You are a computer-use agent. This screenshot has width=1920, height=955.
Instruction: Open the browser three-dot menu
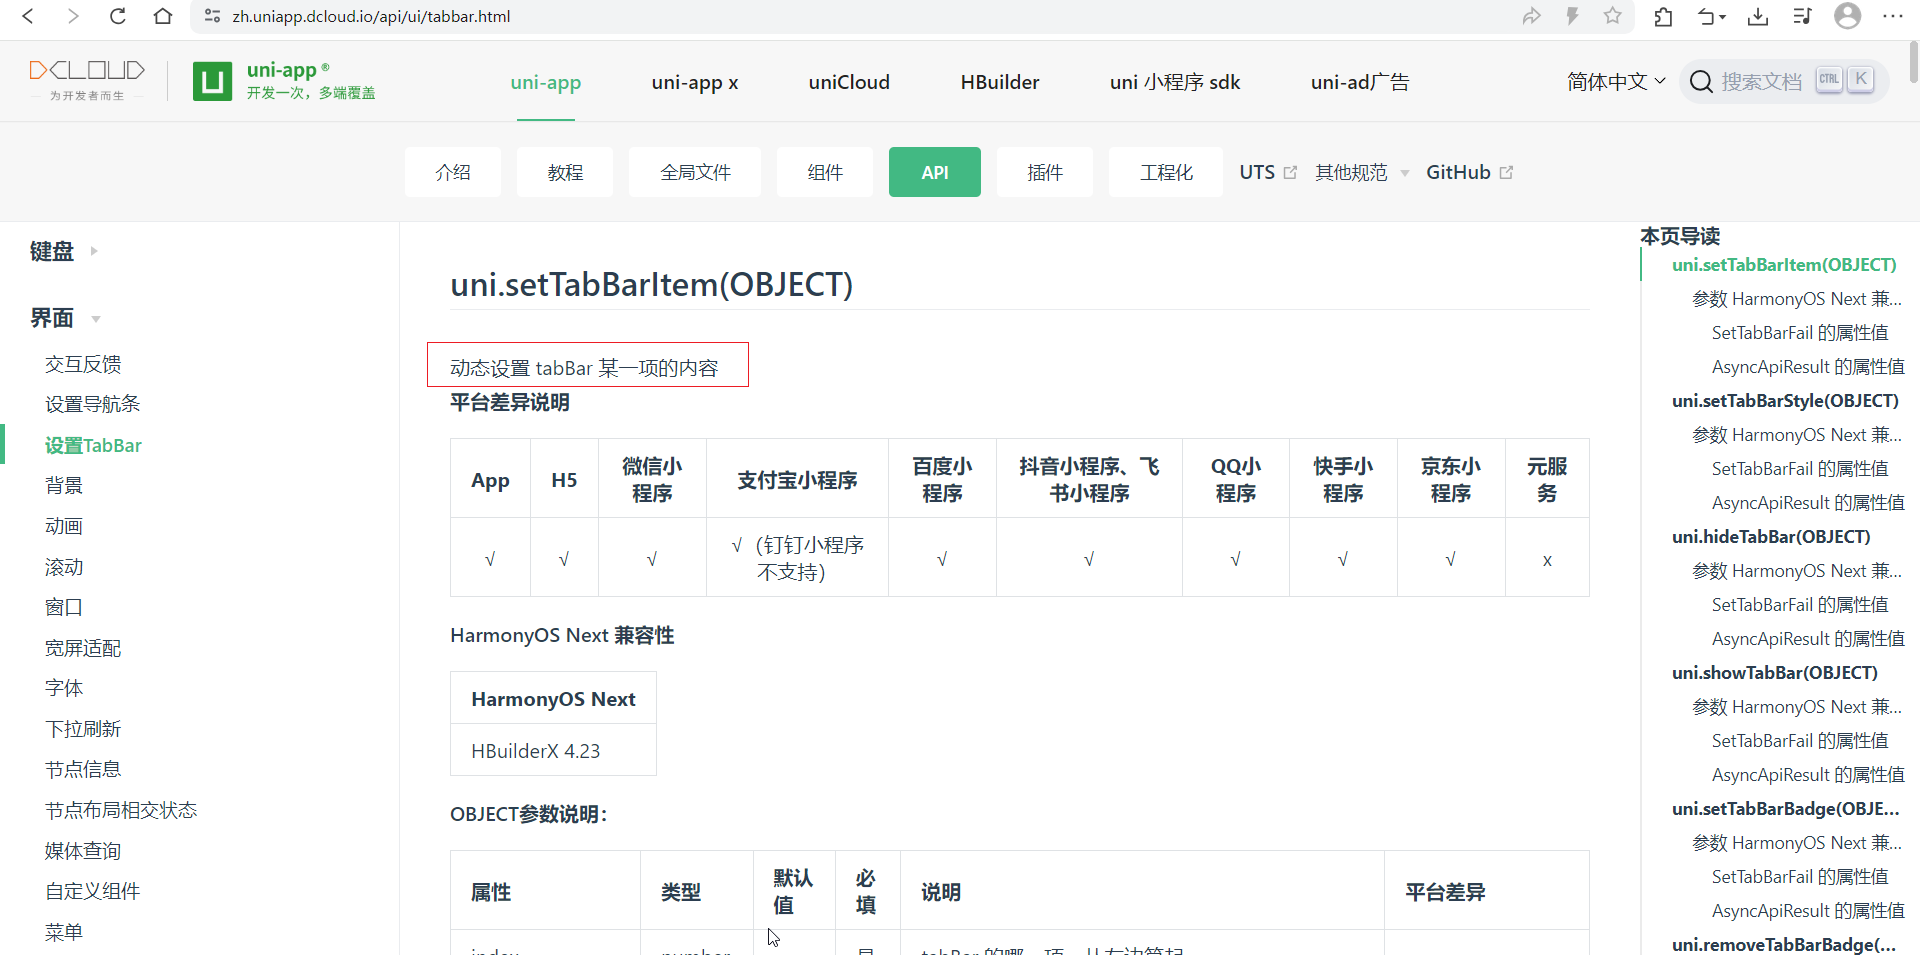(x=1893, y=16)
